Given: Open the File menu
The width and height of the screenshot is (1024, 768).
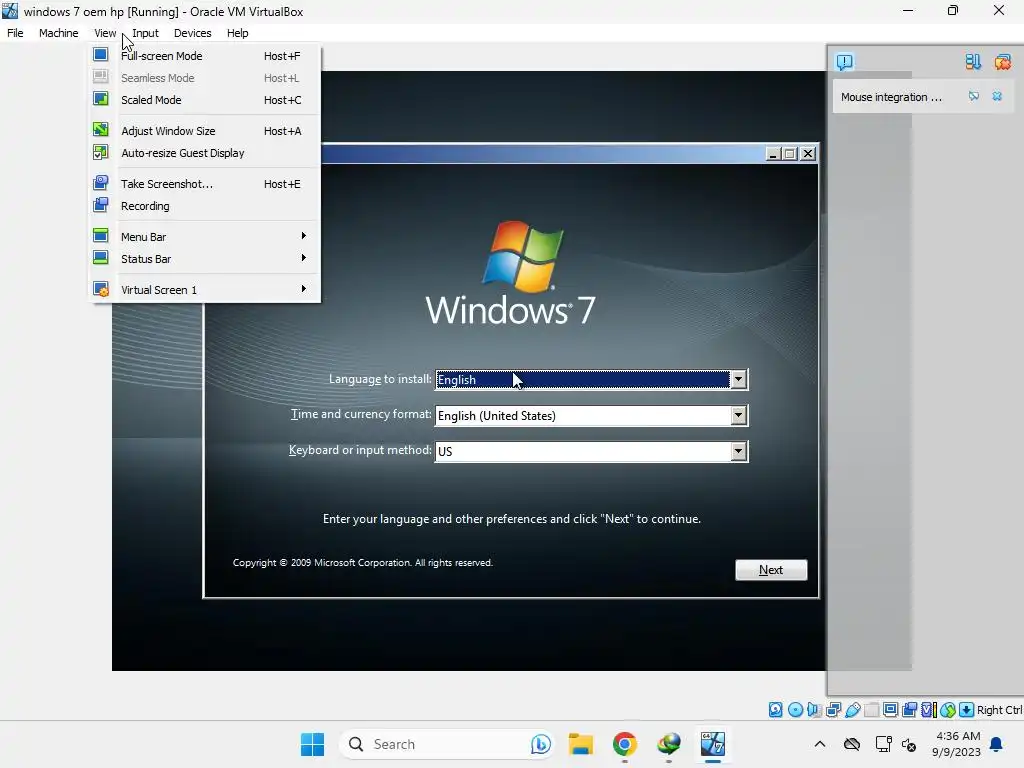Looking at the screenshot, I should pos(15,33).
